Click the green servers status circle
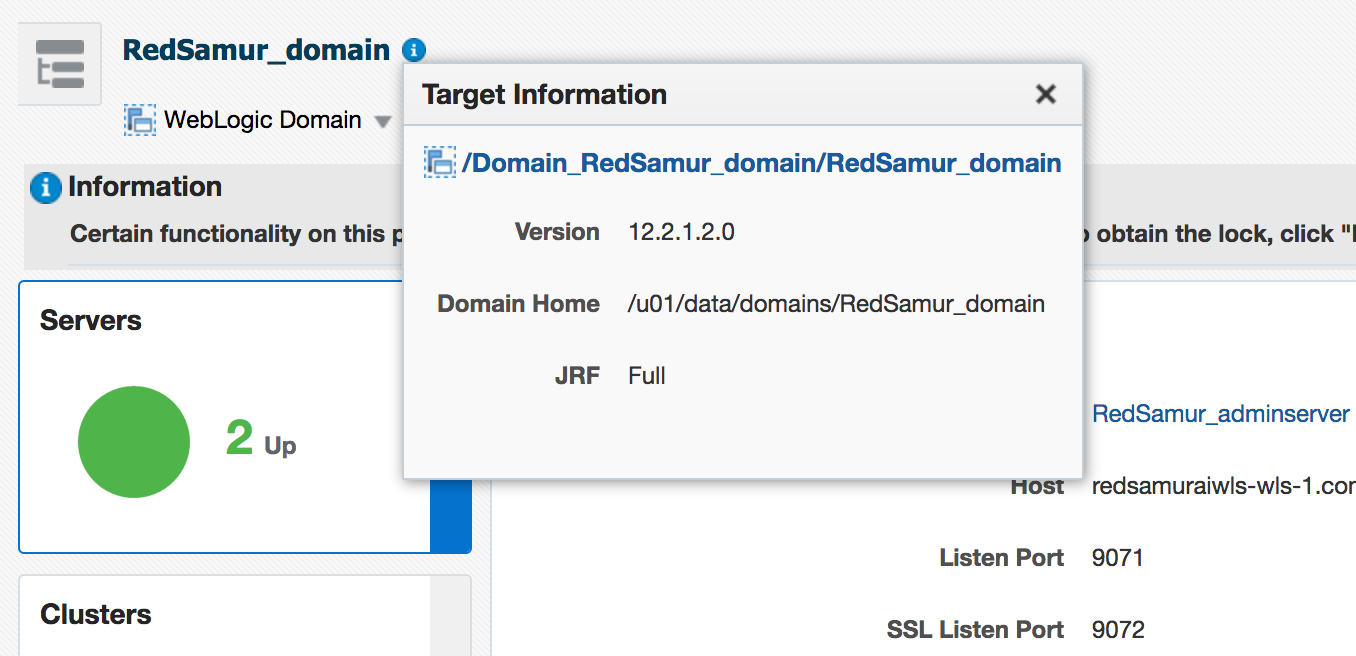1356x656 pixels. pos(134,442)
